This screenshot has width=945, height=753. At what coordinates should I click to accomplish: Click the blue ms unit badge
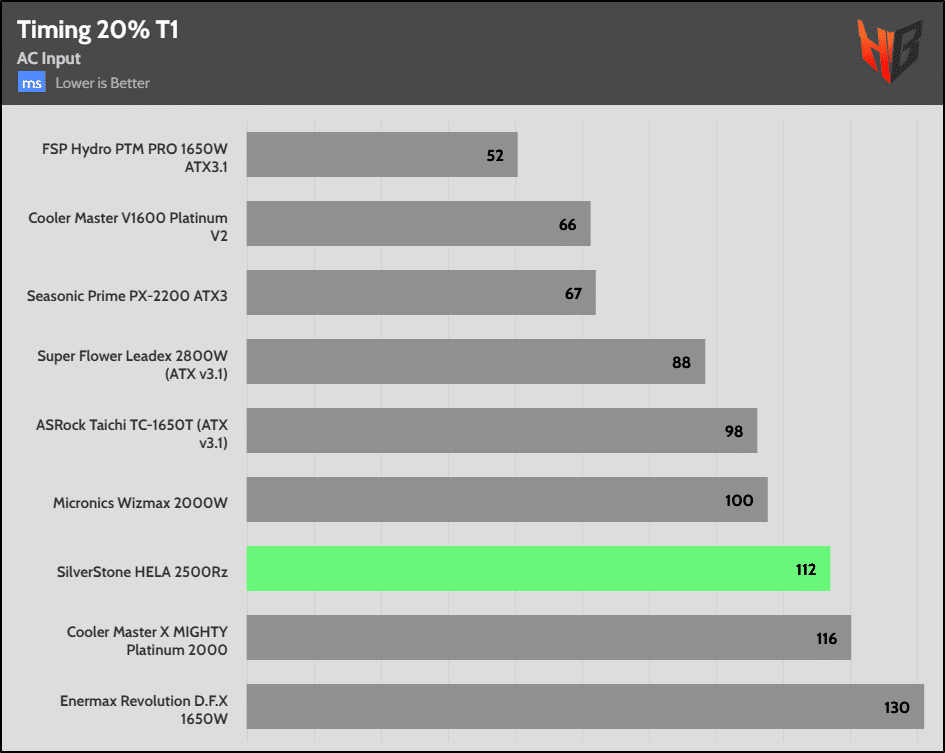point(32,83)
